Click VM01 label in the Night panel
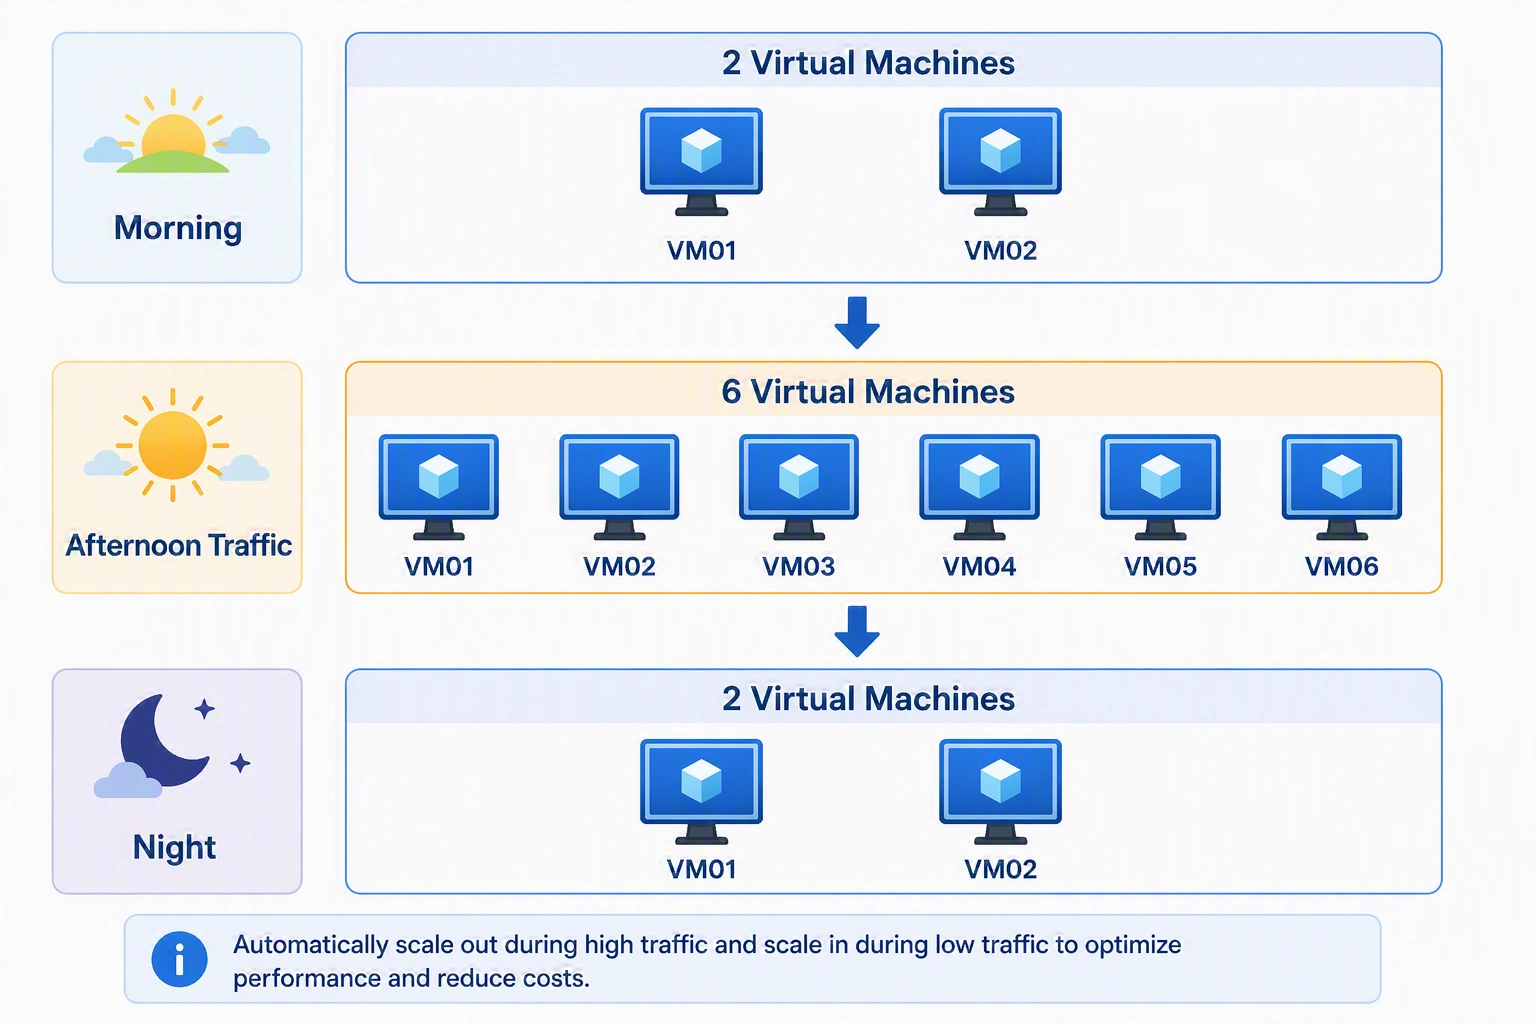1536x1024 pixels. pyautogui.click(x=702, y=869)
